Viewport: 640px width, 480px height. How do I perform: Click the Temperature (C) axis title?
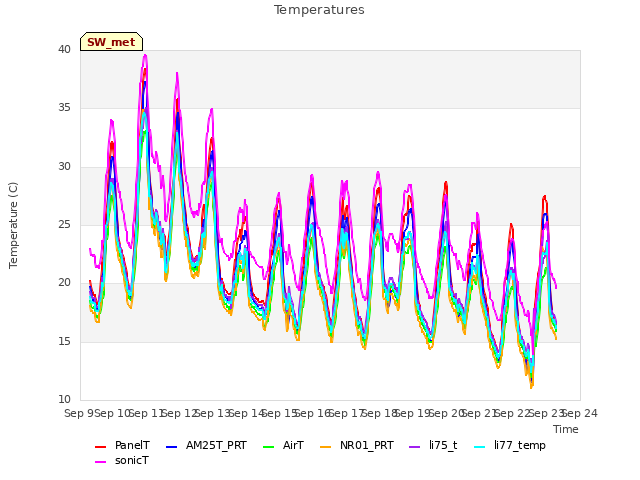tap(13, 225)
